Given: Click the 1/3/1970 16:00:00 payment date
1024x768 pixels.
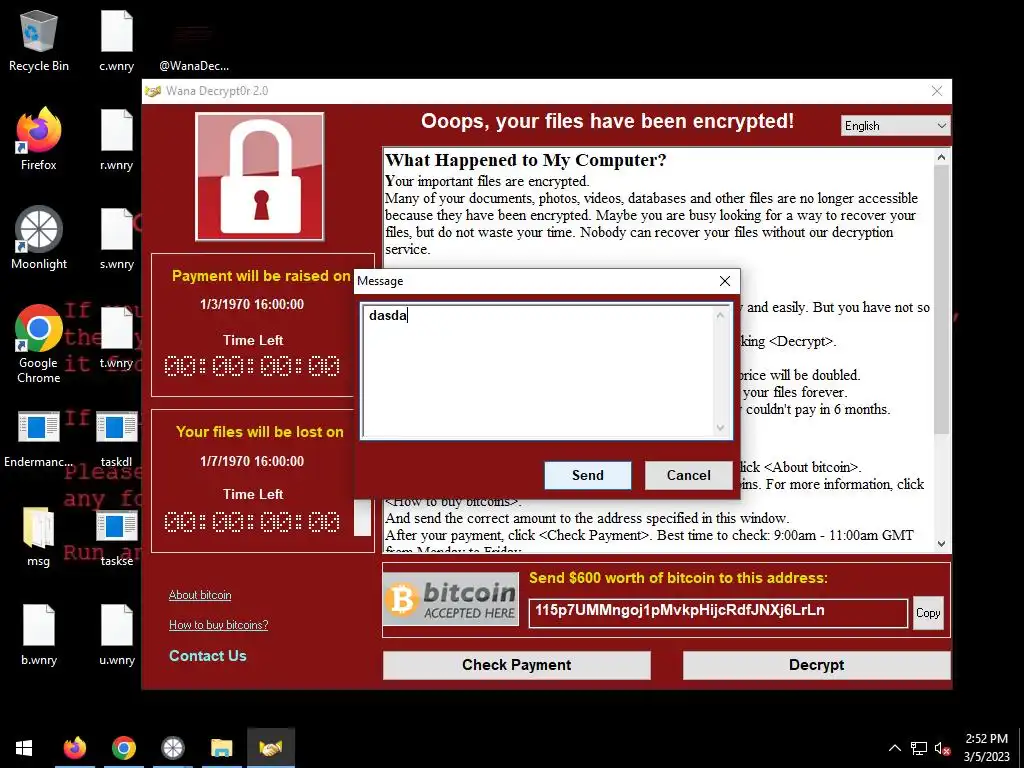Looking at the screenshot, I should point(252,304).
